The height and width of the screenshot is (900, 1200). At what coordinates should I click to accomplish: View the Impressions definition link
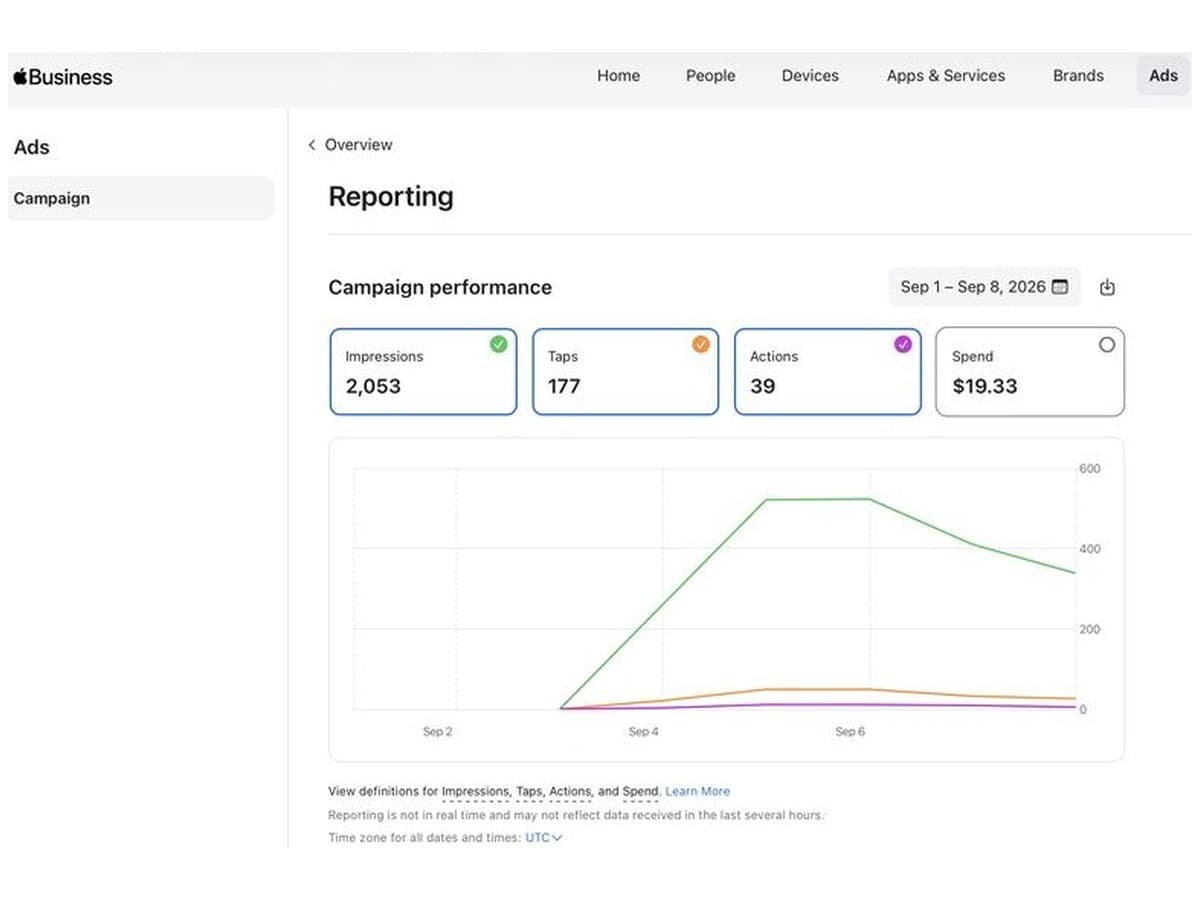point(475,791)
